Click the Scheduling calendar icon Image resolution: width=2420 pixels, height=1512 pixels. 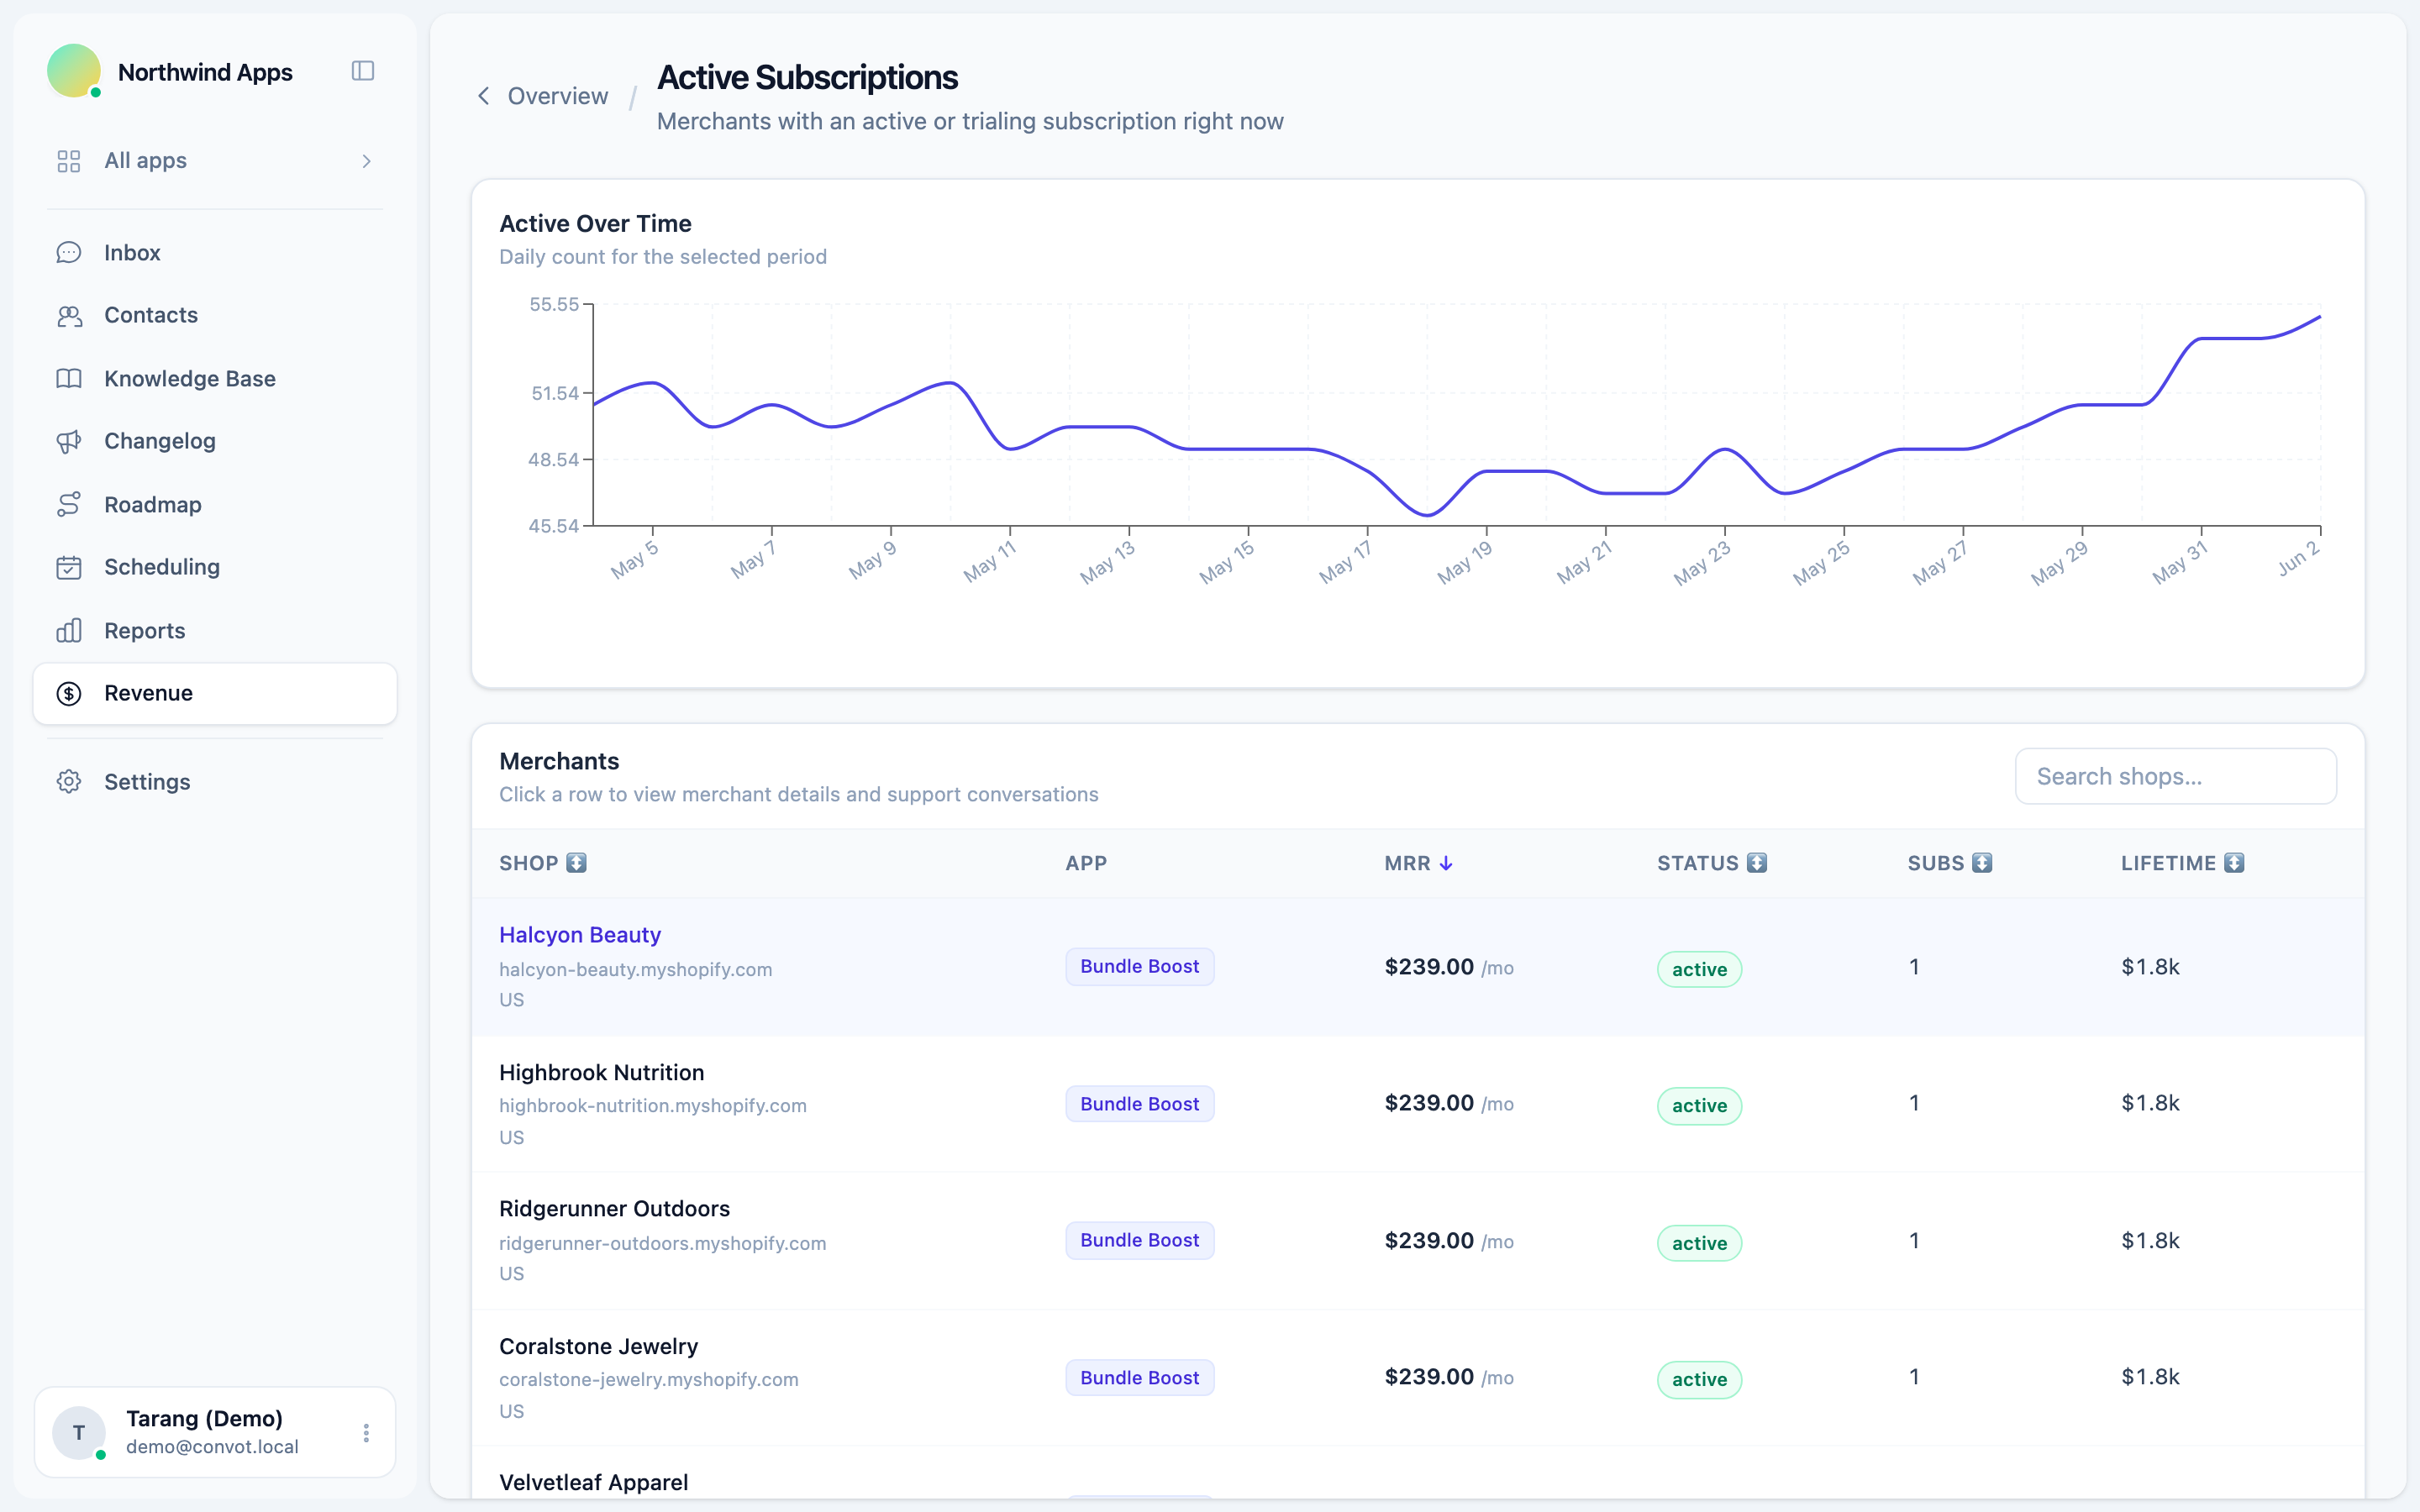(x=69, y=568)
